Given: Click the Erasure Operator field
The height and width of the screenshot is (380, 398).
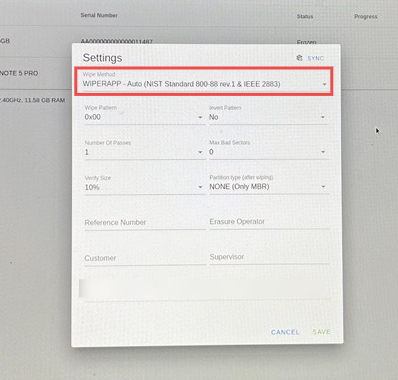Looking at the screenshot, I should pyautogui.click(x=269, y=222).
